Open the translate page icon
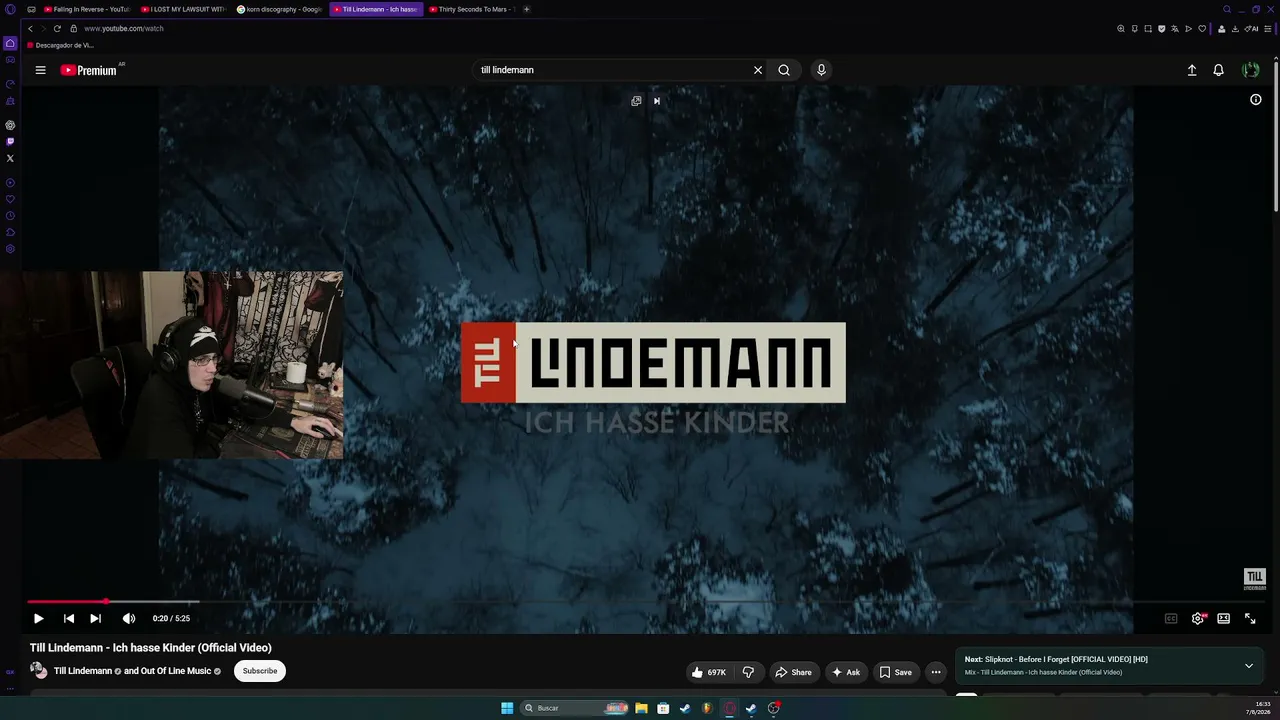Image resolution: width=1280 pixels, height=720 pixels. (1175, 28)
